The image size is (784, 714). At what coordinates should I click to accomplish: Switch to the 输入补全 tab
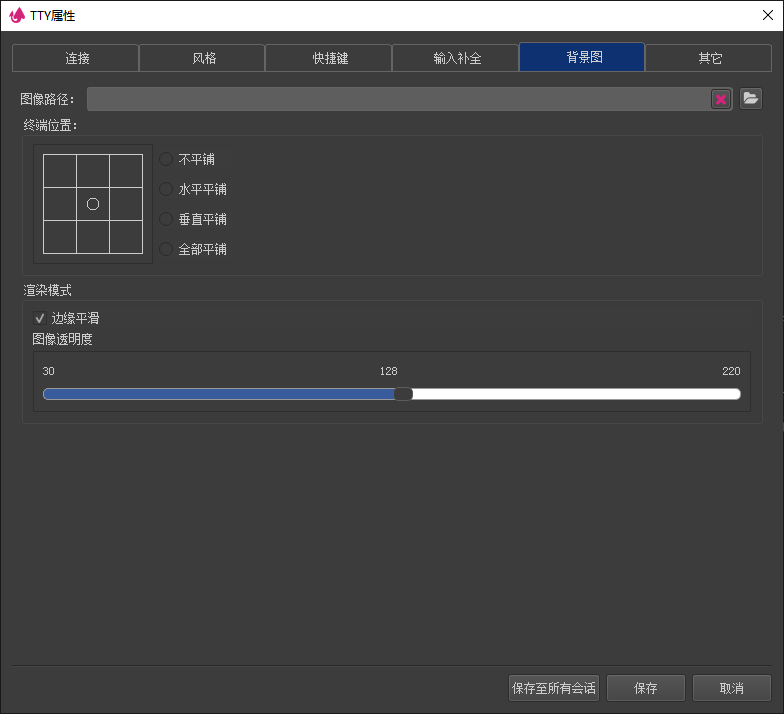[456, 58]
